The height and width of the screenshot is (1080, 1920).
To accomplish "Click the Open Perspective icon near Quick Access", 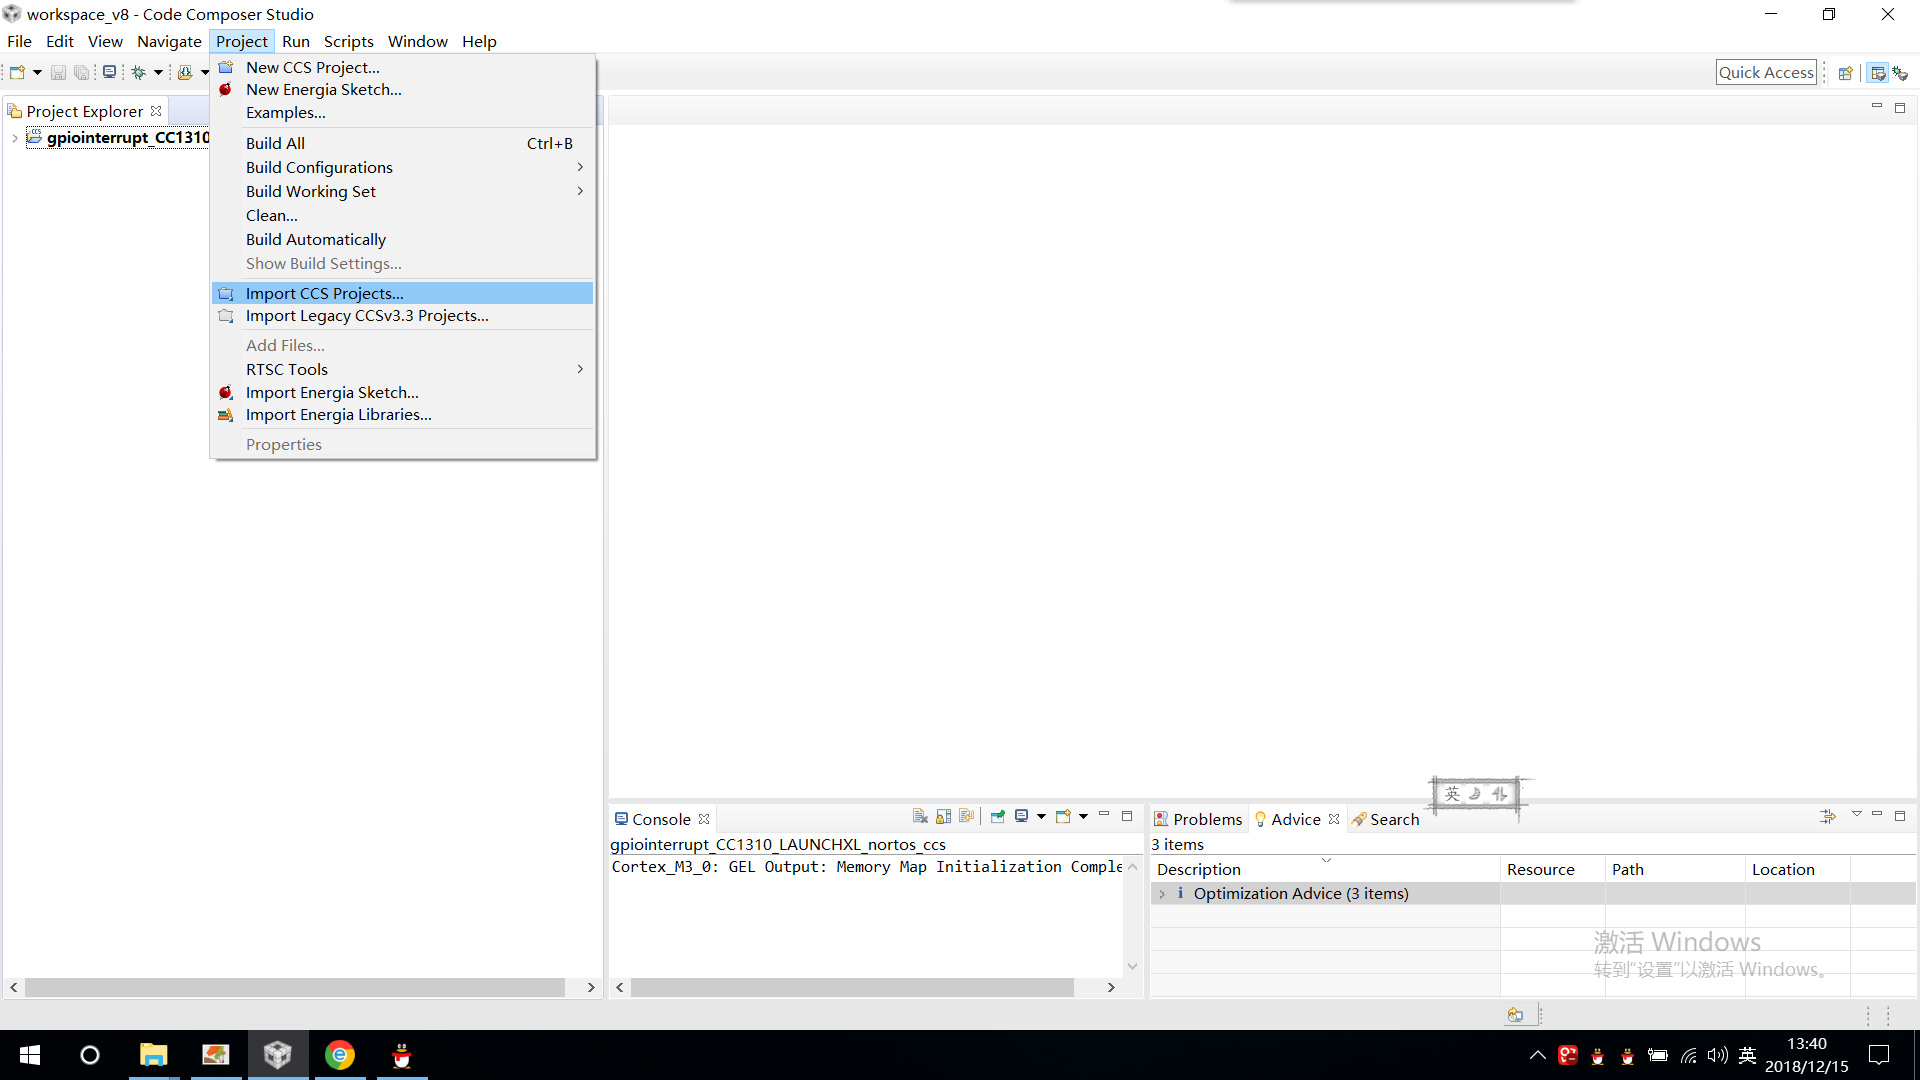I will point(1847,72).
